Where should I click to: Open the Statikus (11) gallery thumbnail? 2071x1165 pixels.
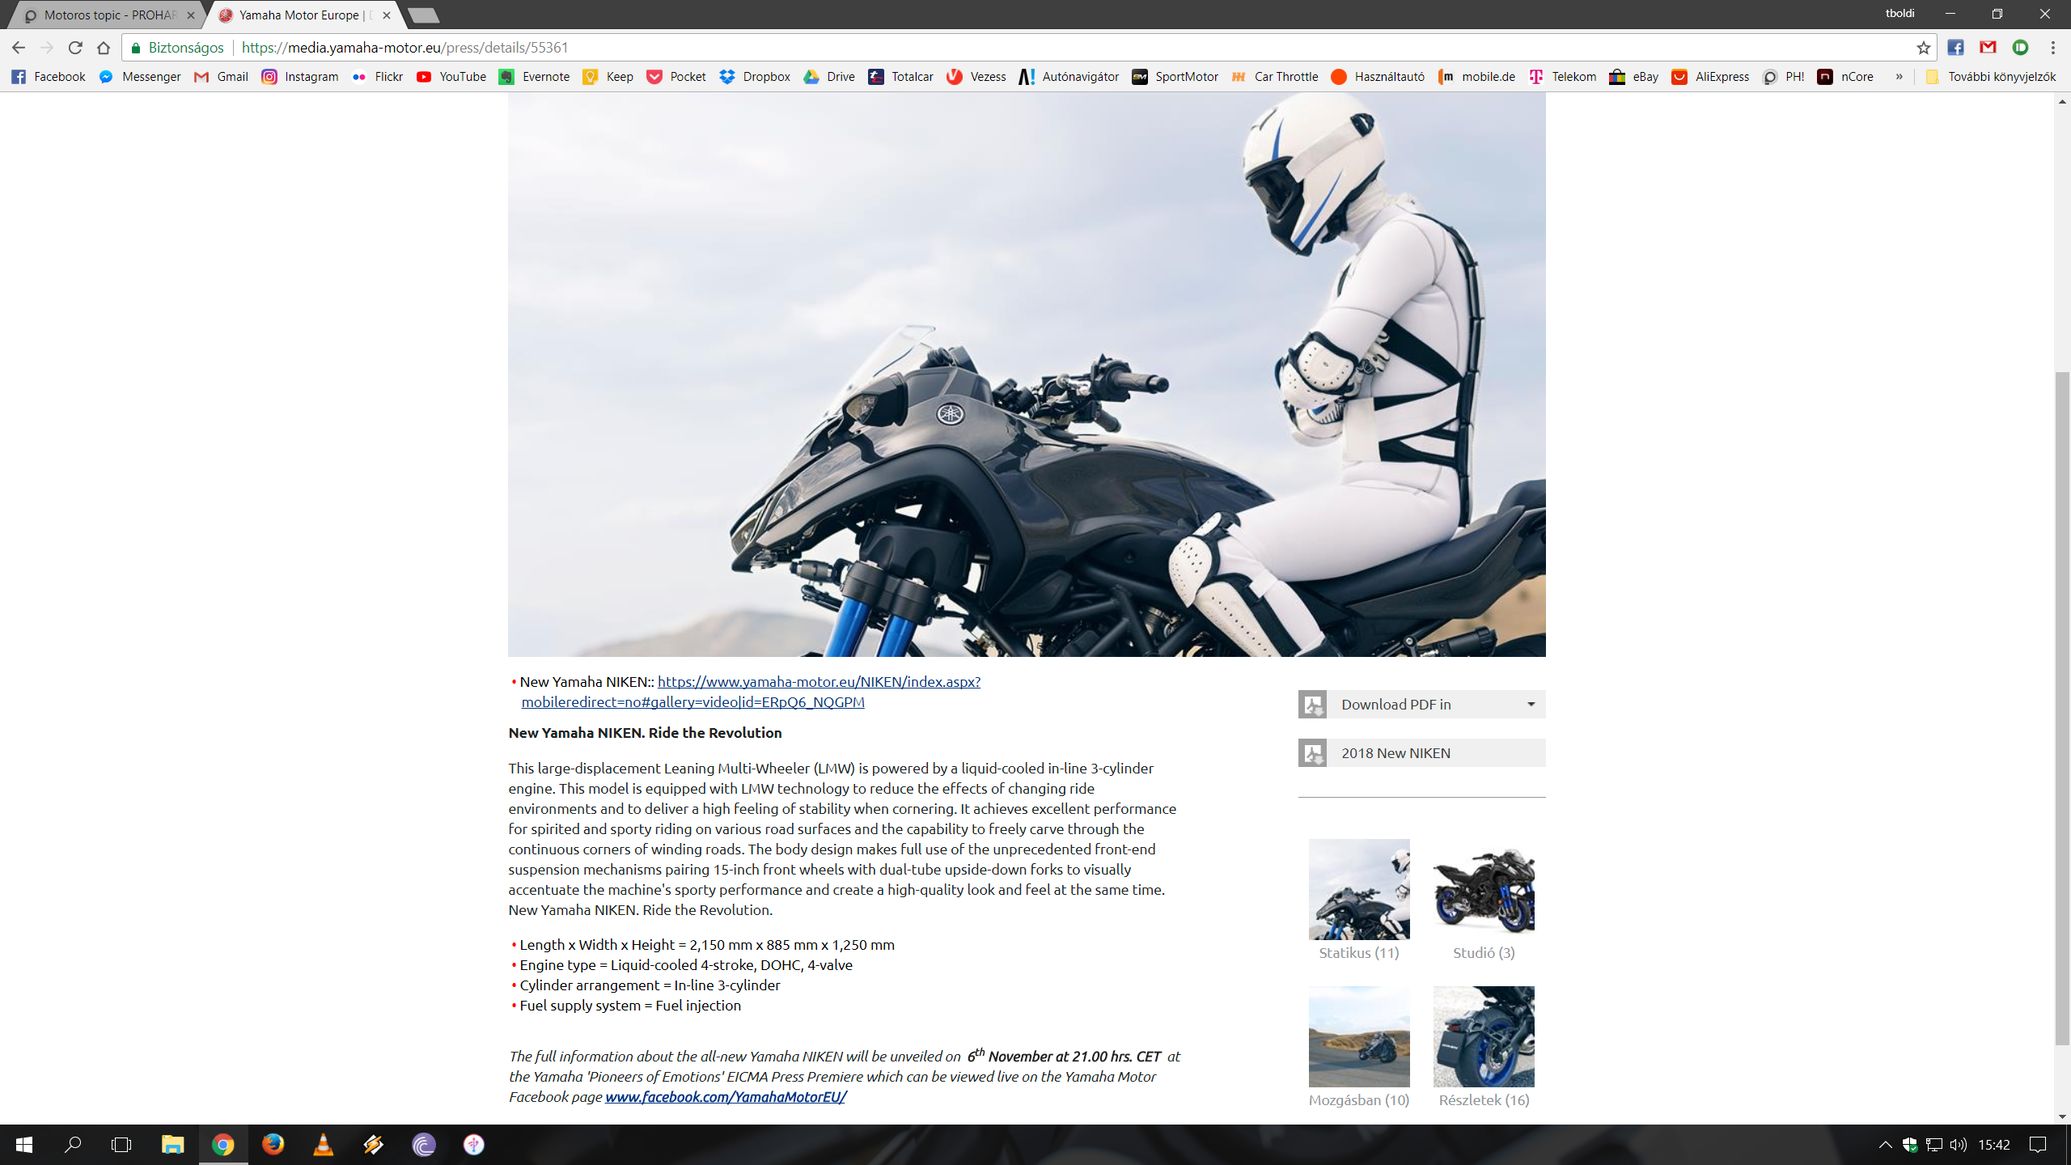[1358, 889]
